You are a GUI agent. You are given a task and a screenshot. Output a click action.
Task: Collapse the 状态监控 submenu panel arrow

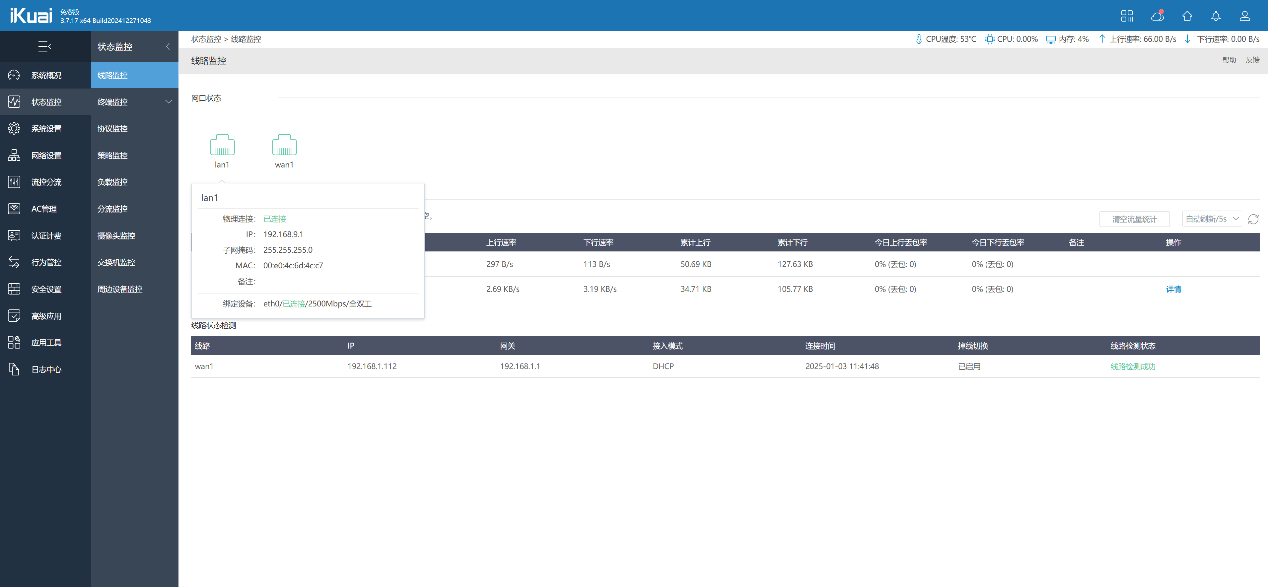click(167, 46)
